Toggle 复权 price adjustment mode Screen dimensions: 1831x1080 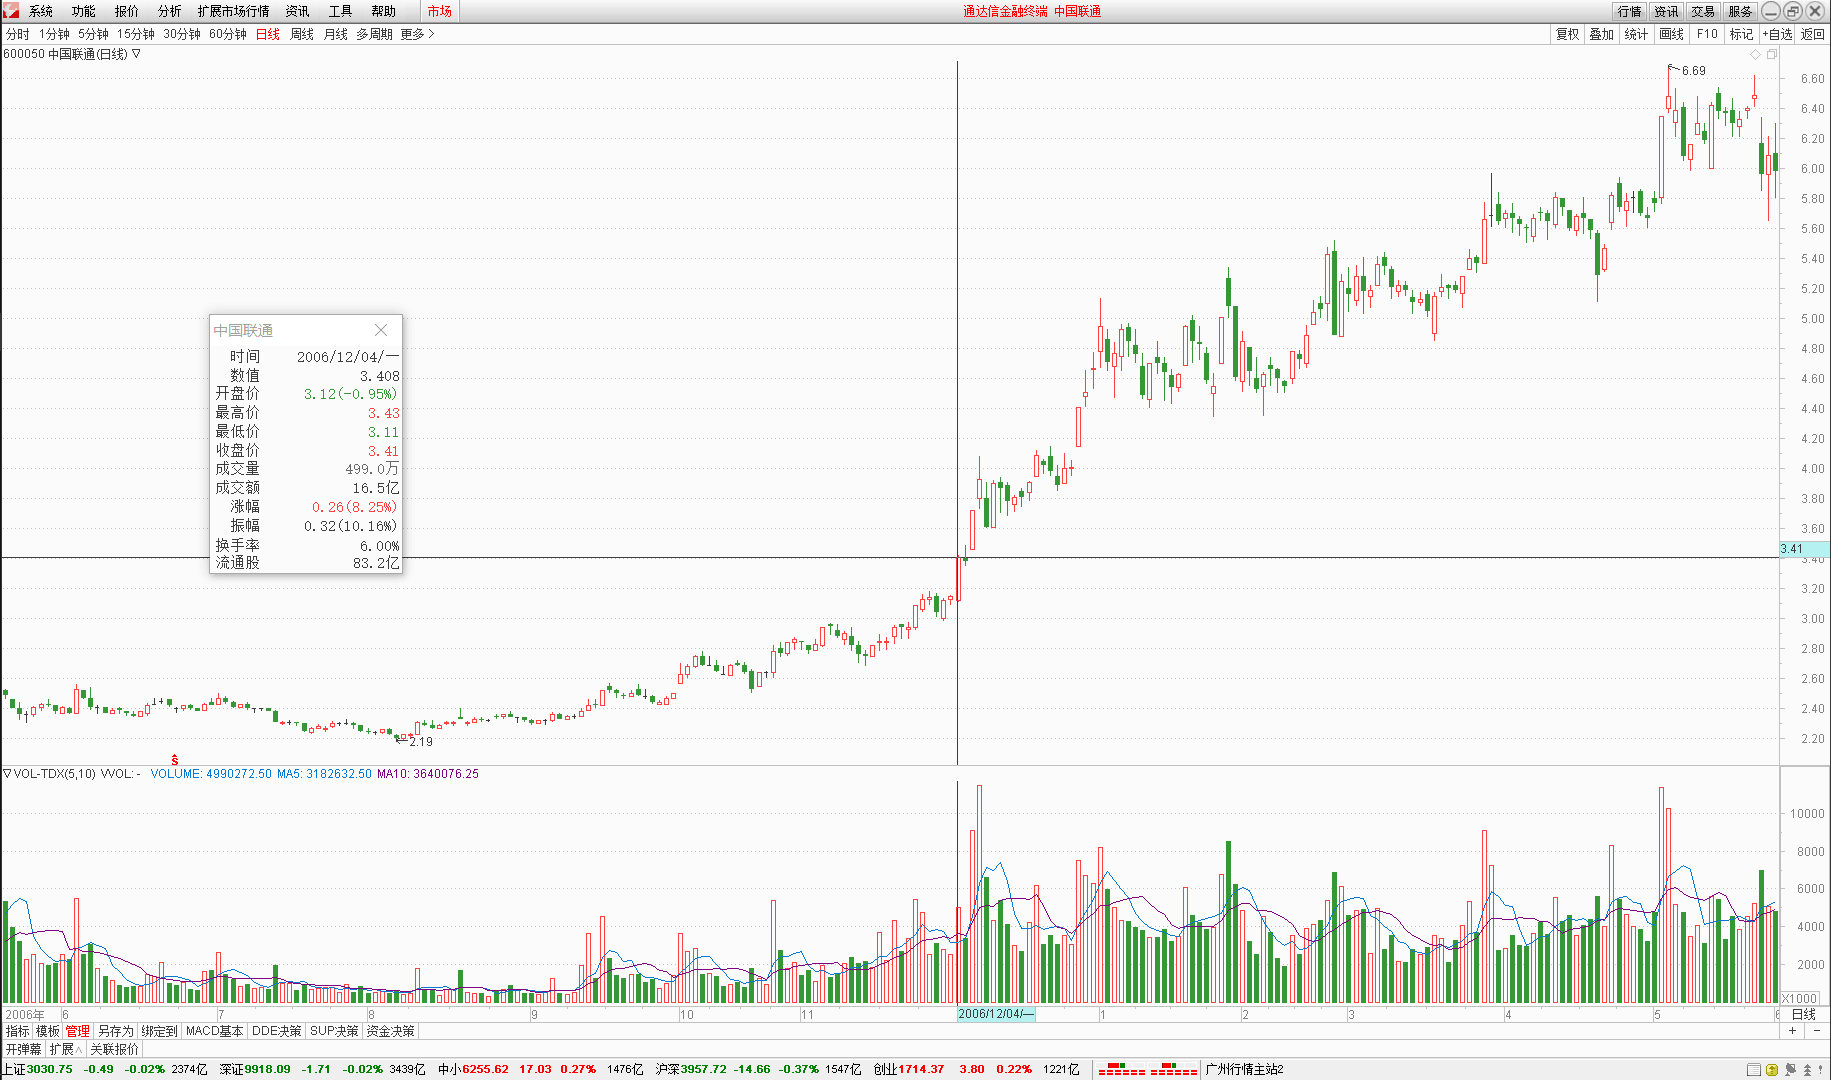click(1567, 34)
